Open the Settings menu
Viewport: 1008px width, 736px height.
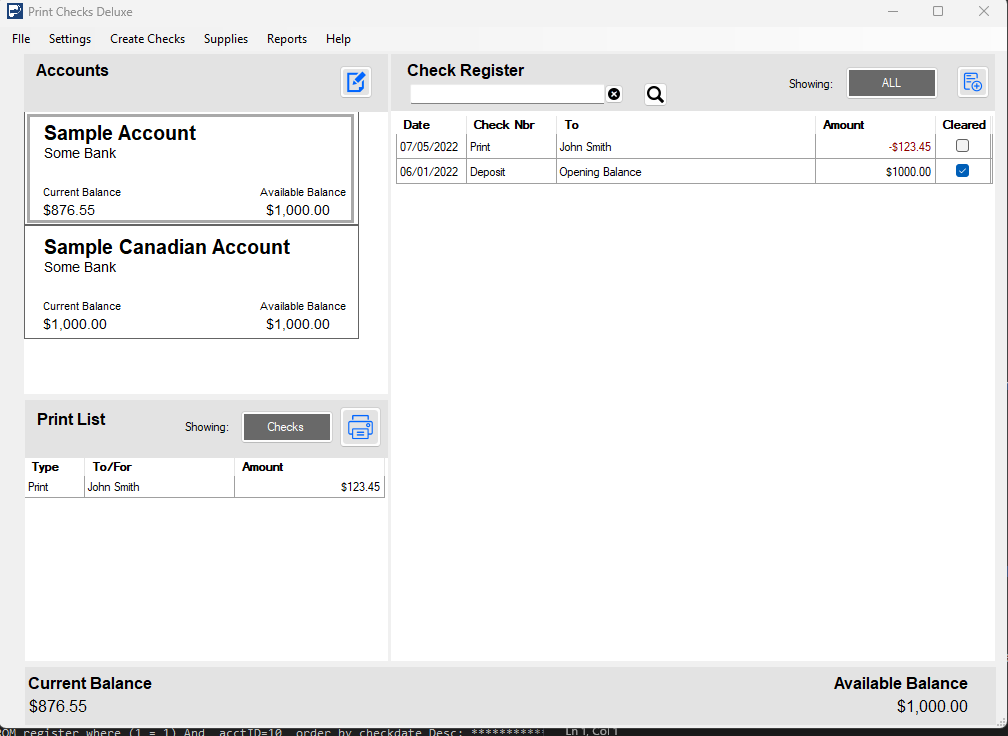point(69,39)
